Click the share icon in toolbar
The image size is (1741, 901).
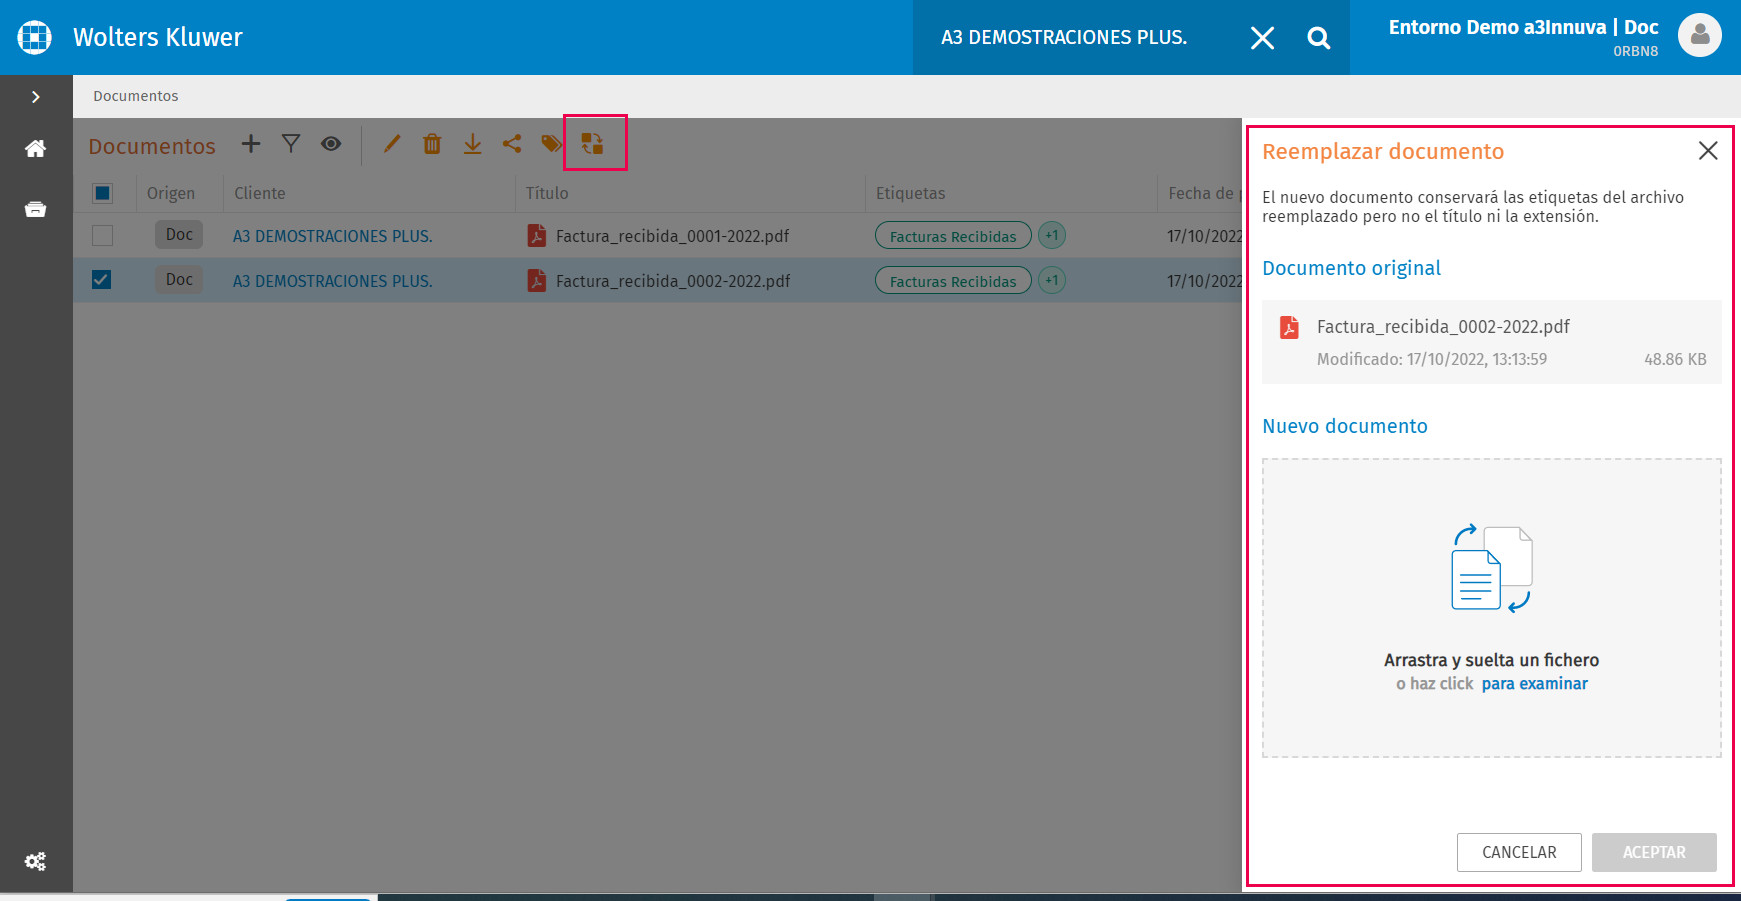(x=512, y=144)
